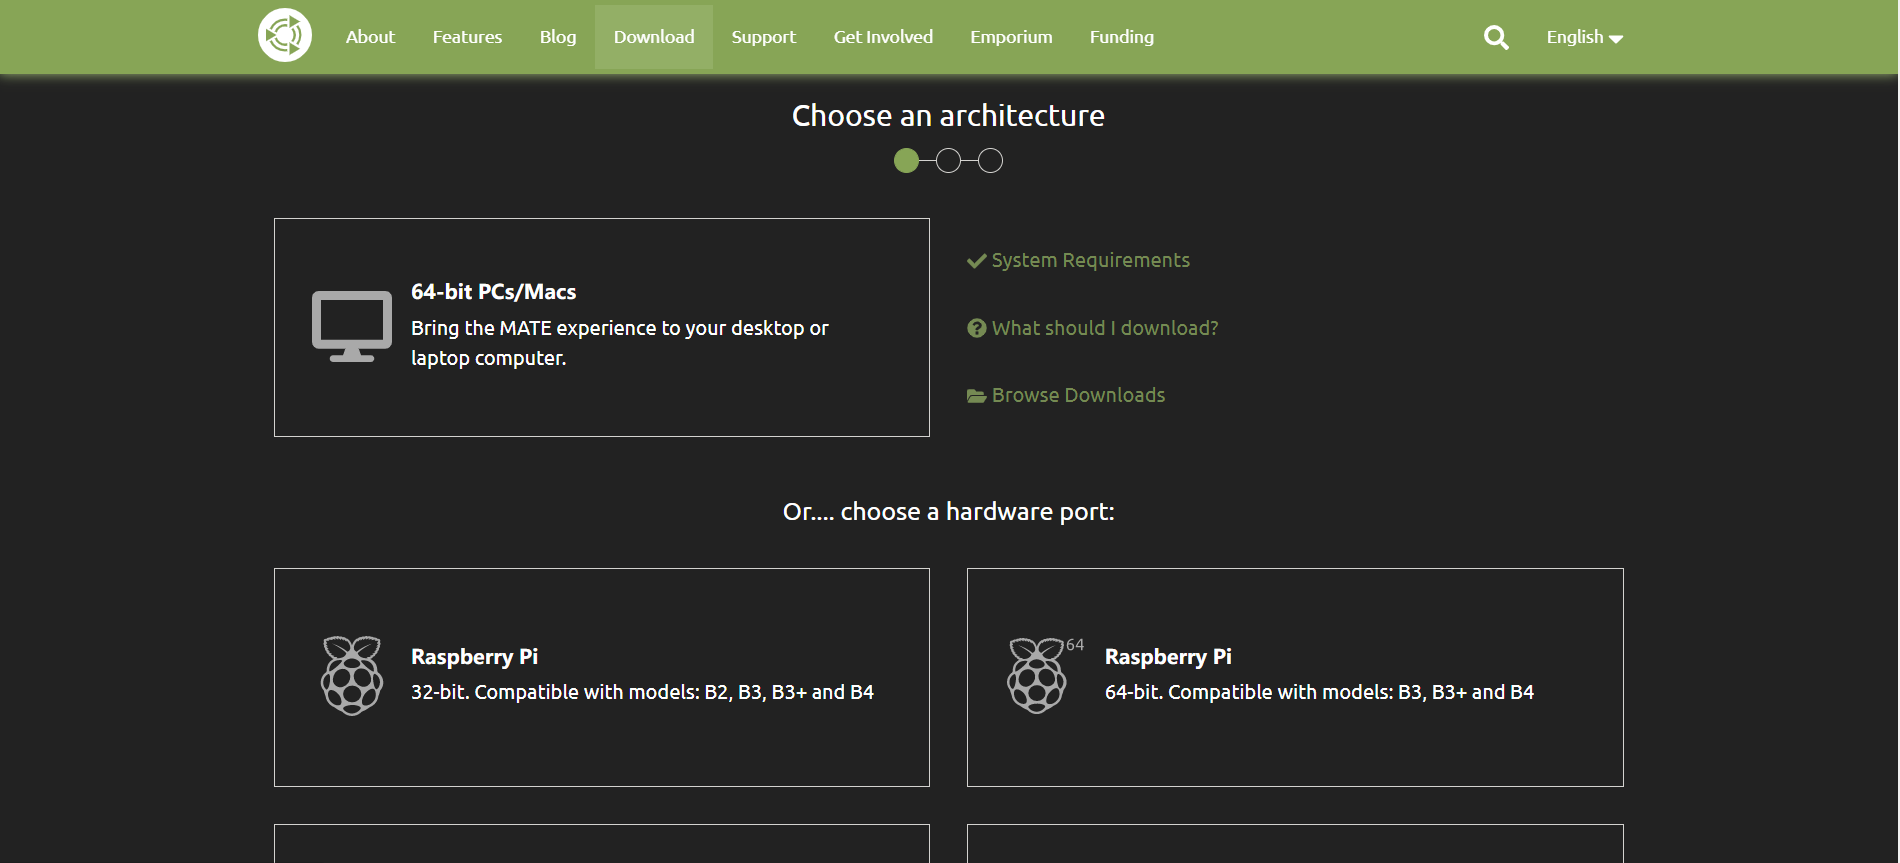Choose the 64-bit Raspberry Pi card description
Image resolution: width=1900 pixels, height=863 pixels.
(1319, 692)
